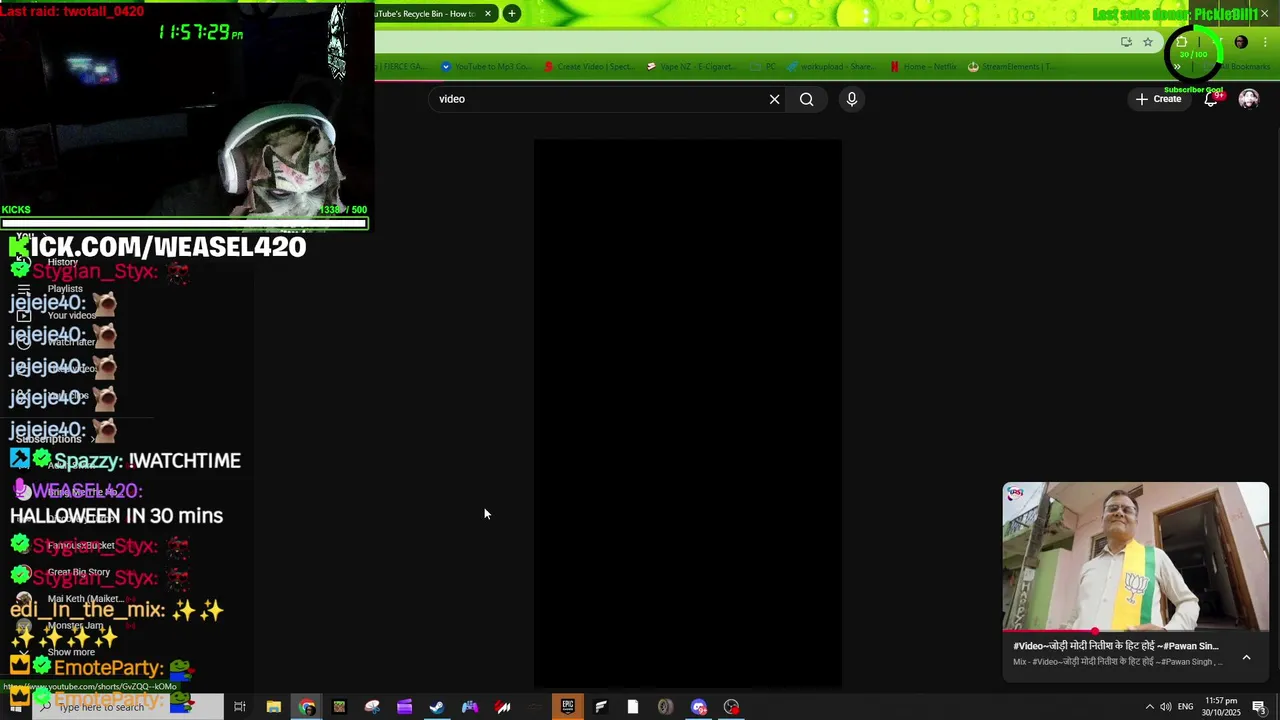Open the Monster Jam subscription

pyautogui.click(x=75, y=626)
